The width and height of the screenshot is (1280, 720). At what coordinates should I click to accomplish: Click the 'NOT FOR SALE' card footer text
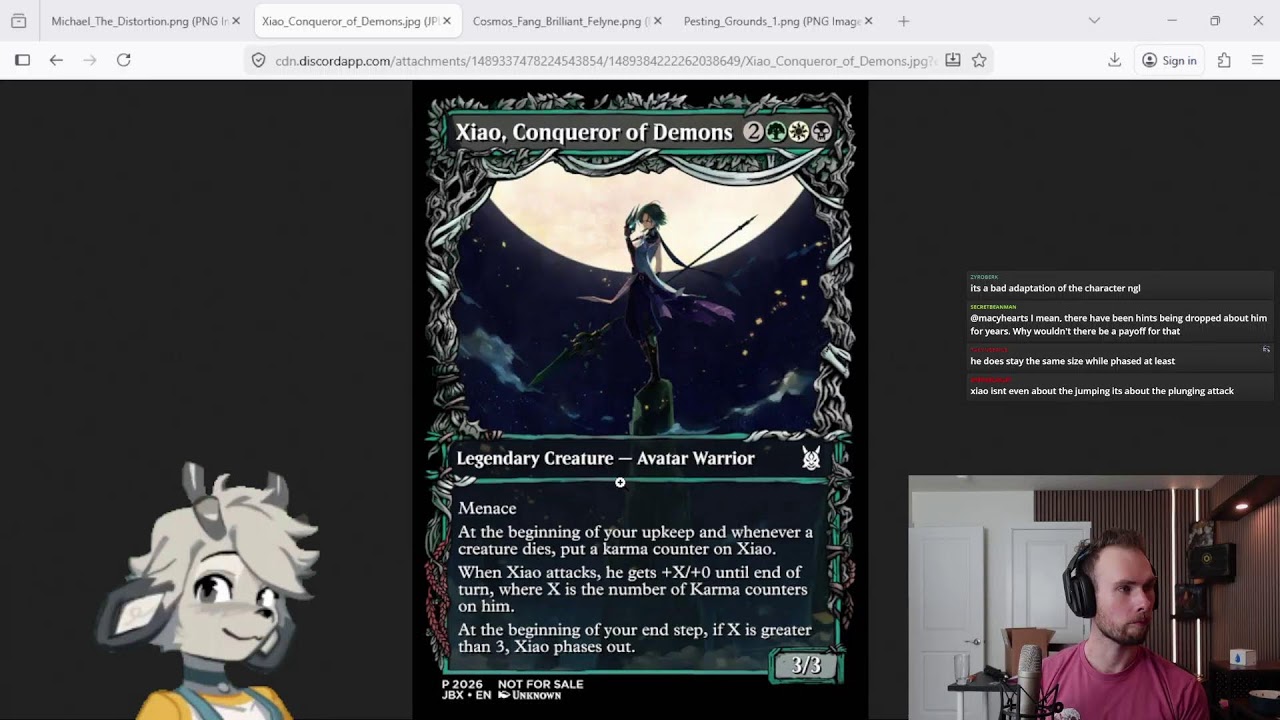click(540, 684)
